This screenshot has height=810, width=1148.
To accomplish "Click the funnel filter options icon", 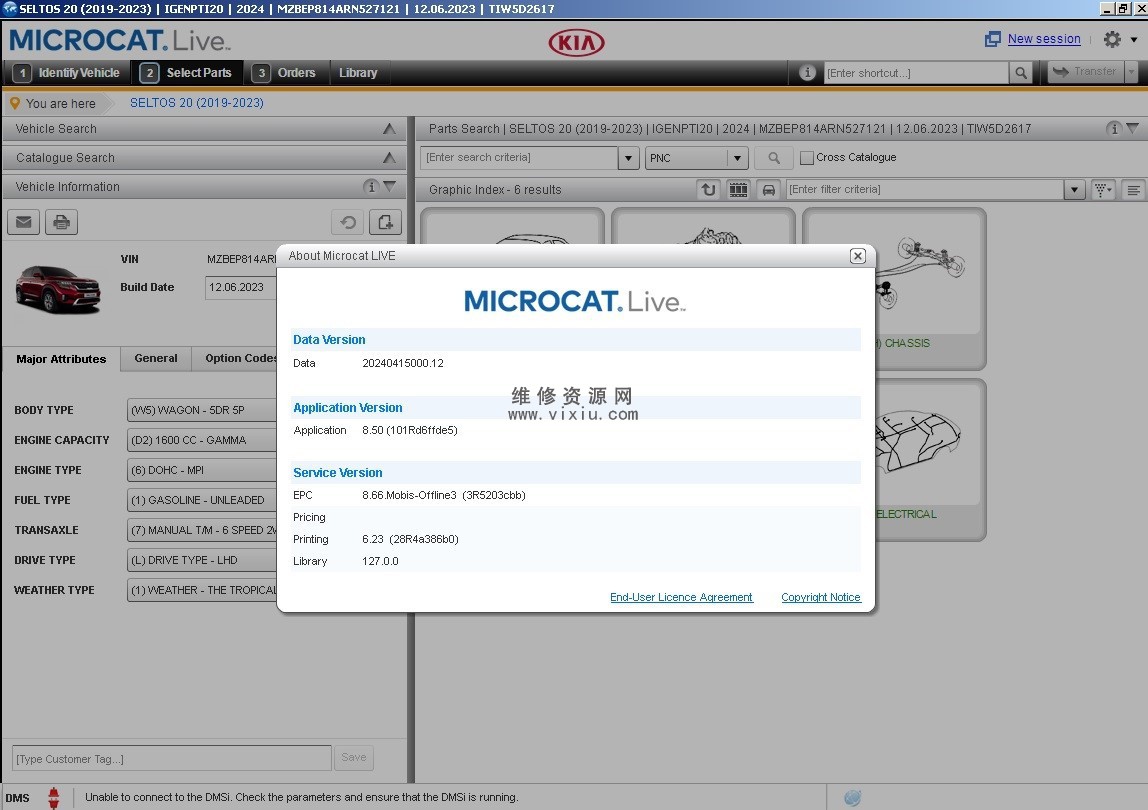I will click(1103, 190).
